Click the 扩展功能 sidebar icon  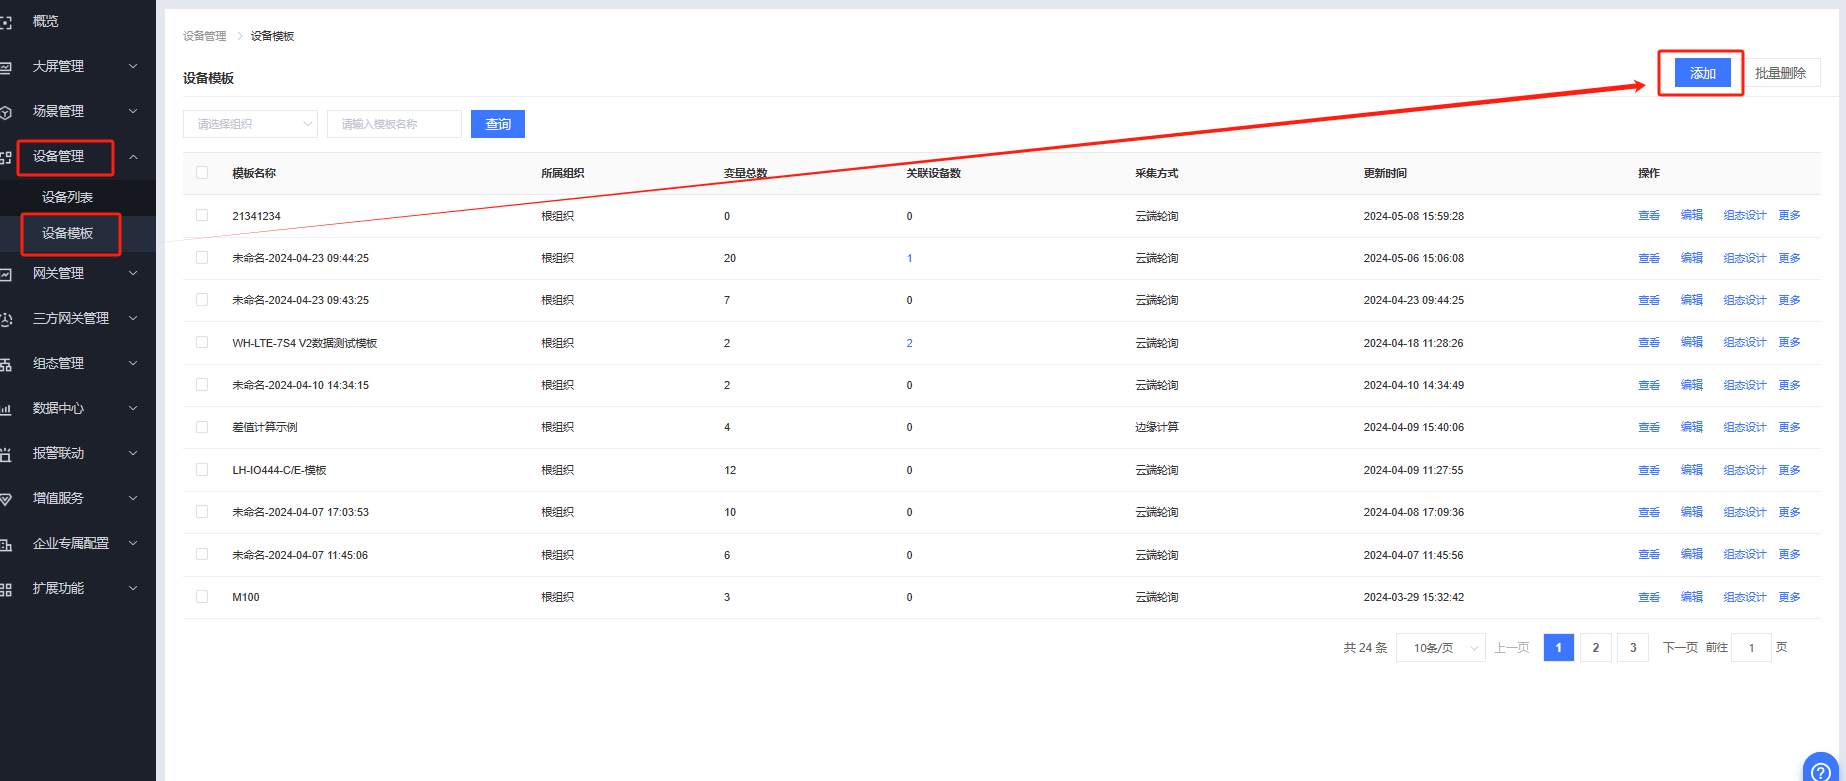(x=6, y=589)
